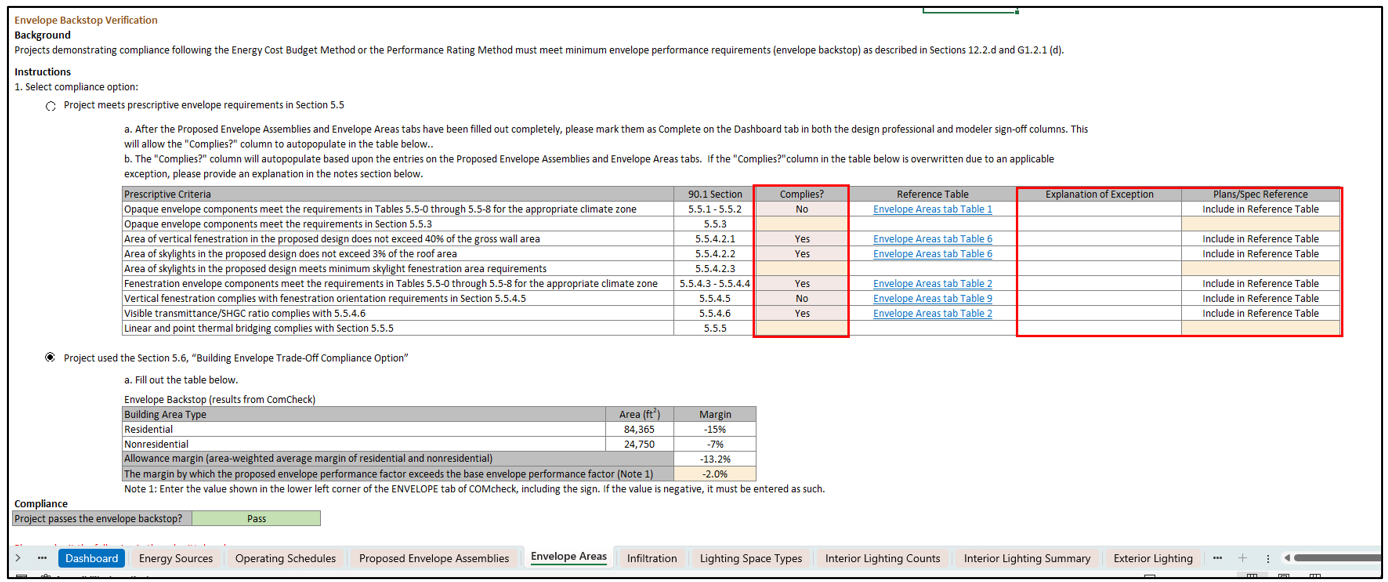Image resolution: width=1388 pixels, height=582 pixels.
Task: Open the Envelope Areas tab Table 1 link
Action: pyautogui.click(x=932, y=209)
